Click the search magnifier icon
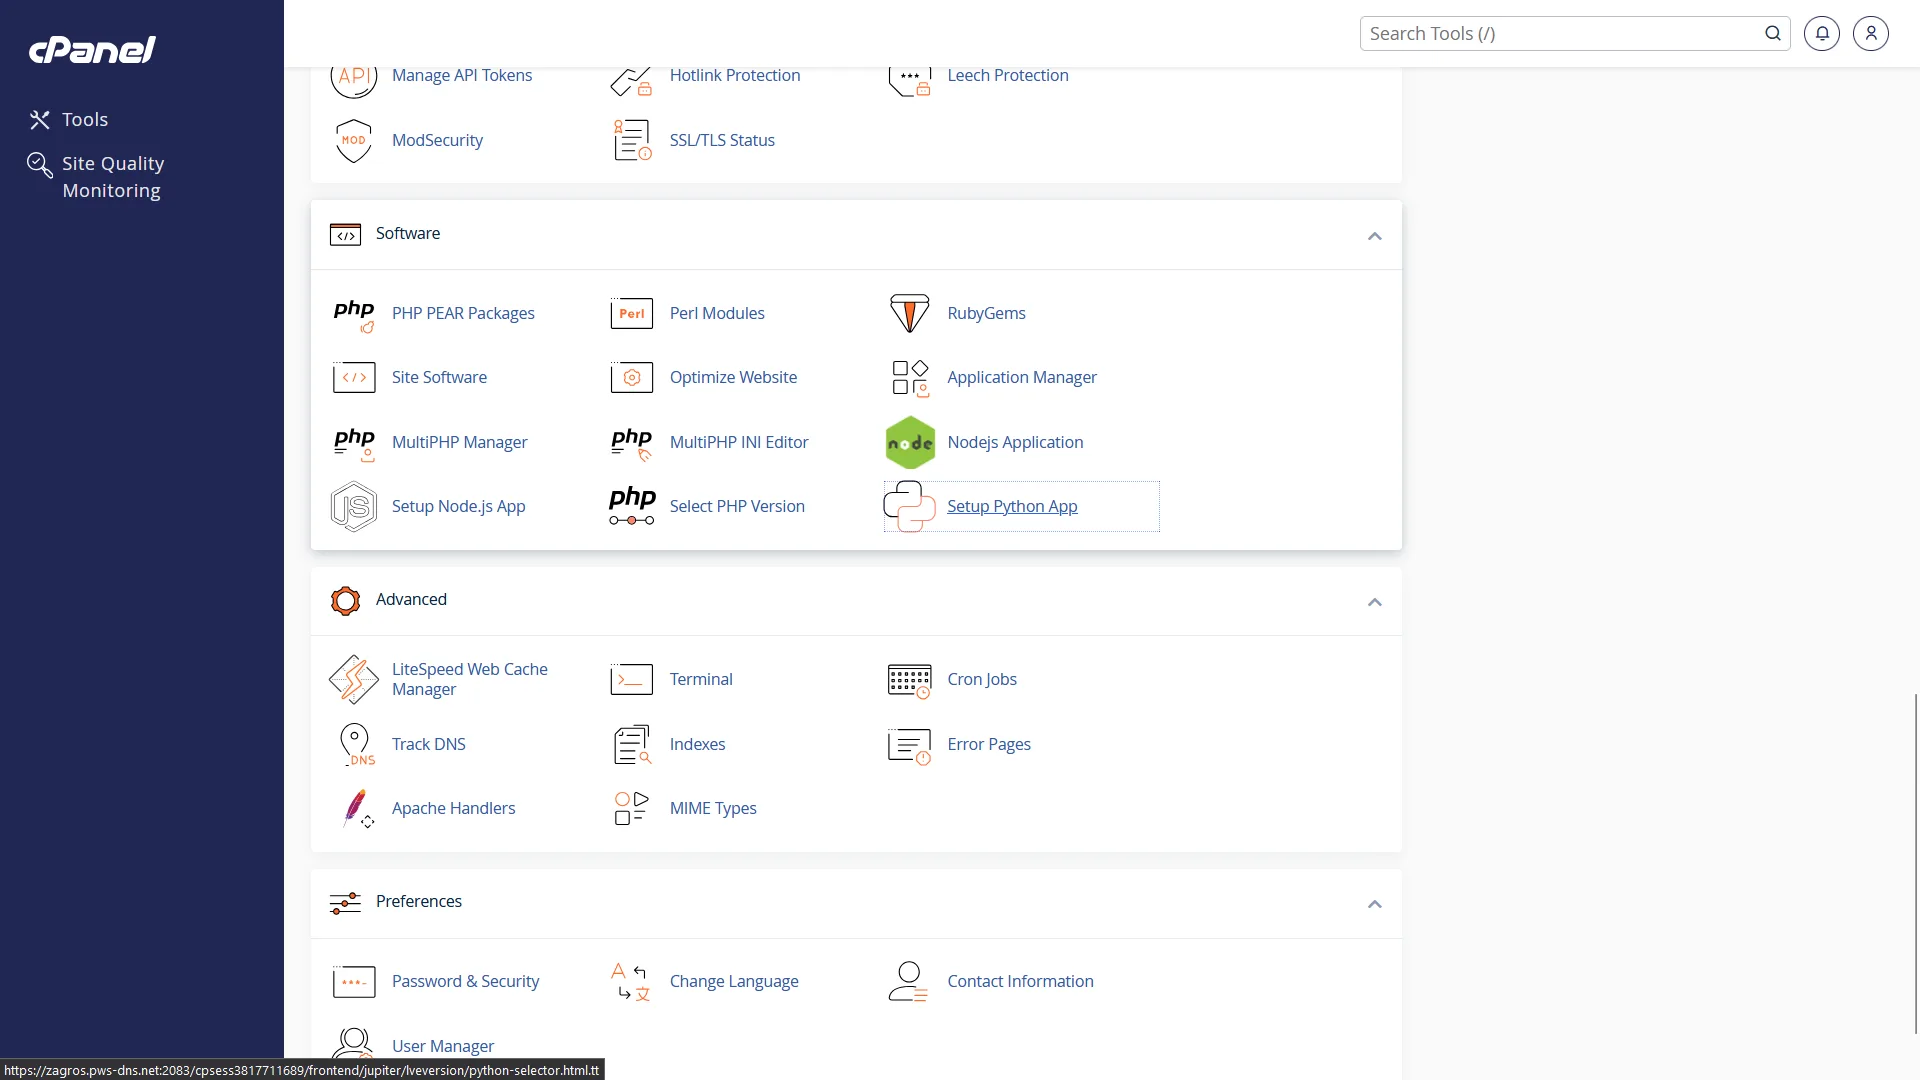The image size is (1920, 1080). (x=1773, y=33)
